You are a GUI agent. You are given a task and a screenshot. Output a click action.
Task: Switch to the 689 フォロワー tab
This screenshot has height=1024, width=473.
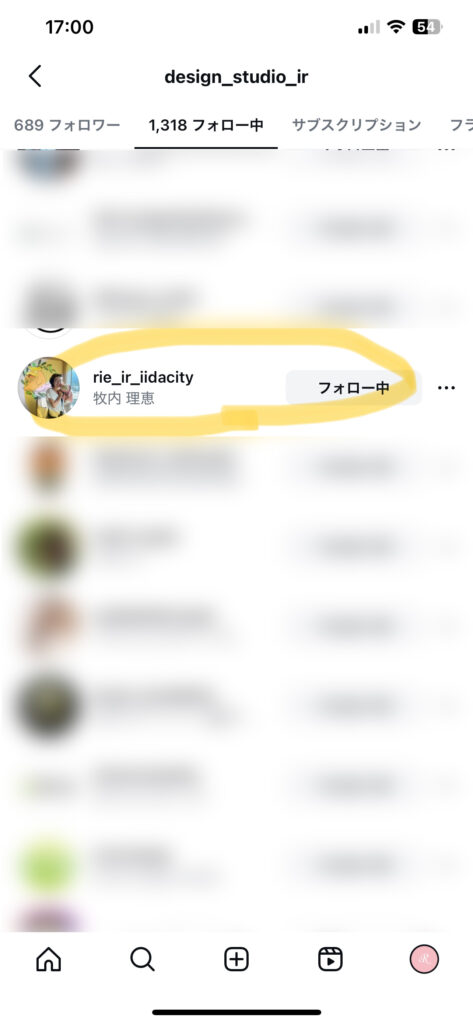67,125
